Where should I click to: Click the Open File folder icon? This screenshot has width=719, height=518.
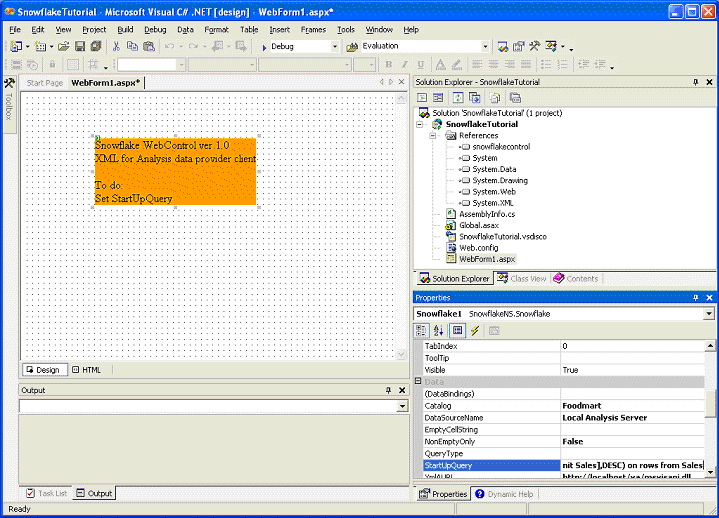[x=64, y=46]
